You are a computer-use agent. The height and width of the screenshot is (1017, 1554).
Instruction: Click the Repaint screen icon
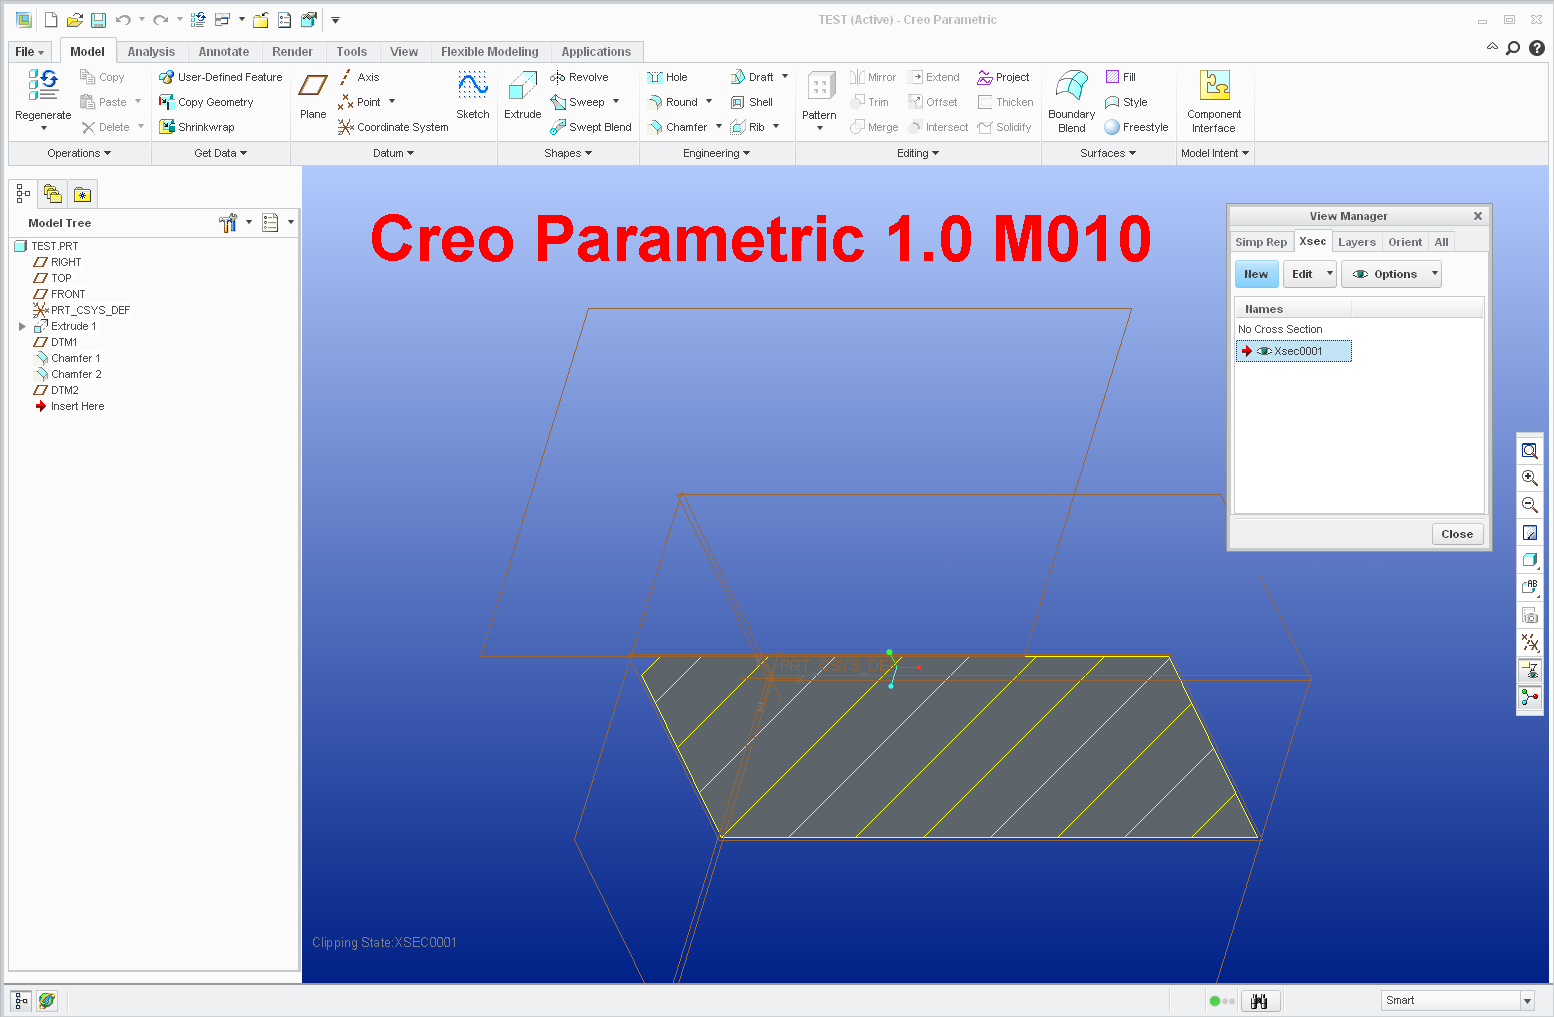tap(1530, 533)
